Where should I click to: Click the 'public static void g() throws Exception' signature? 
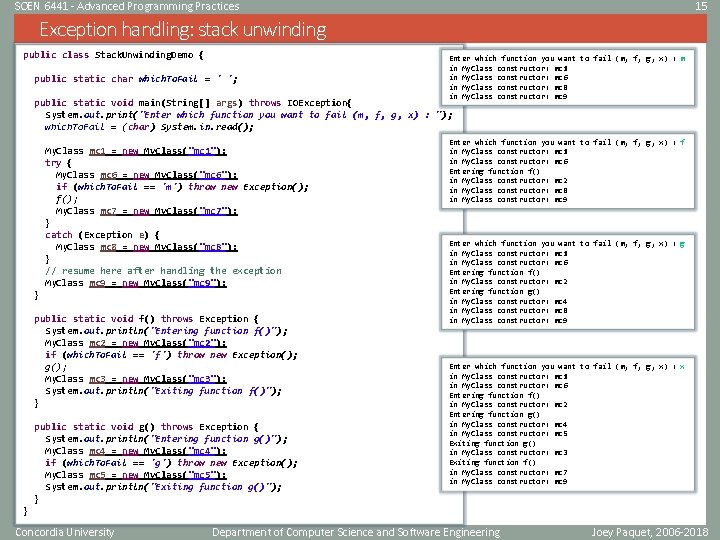click(x=146, y=427)
